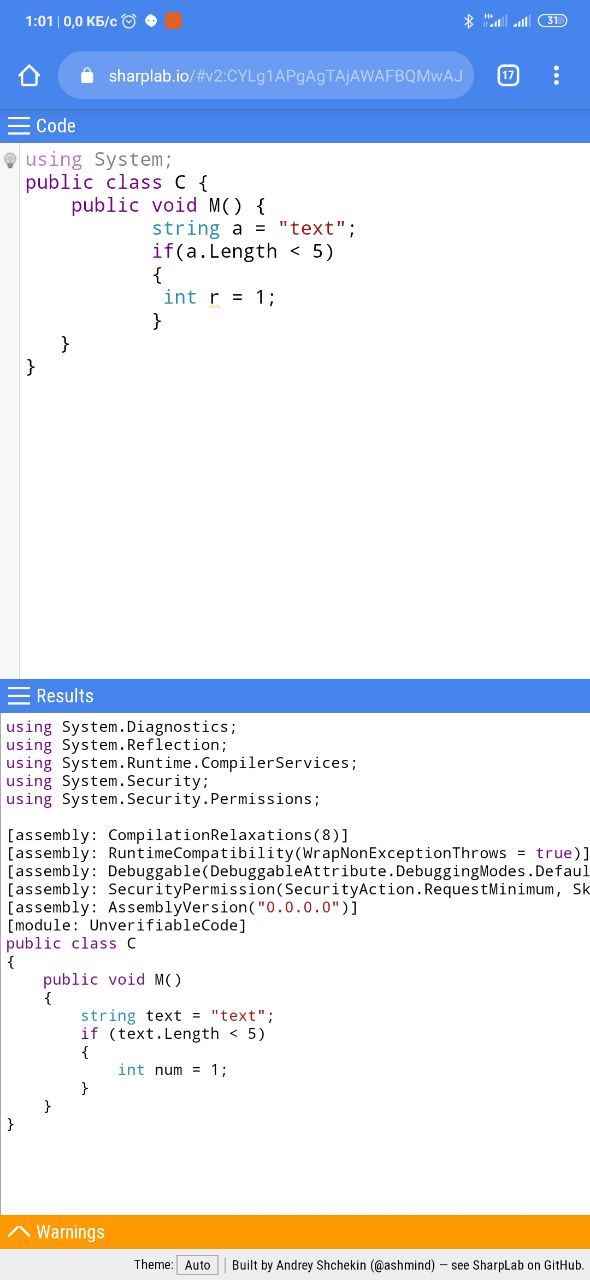590x1280 pixels.
Task: Click the Code section header label
Action: point(56,126)
